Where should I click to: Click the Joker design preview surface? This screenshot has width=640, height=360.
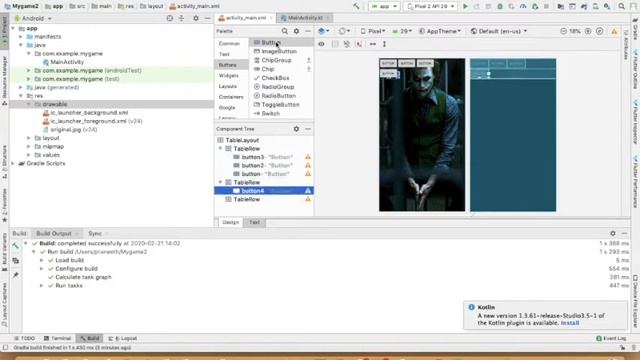coord(422,135)
